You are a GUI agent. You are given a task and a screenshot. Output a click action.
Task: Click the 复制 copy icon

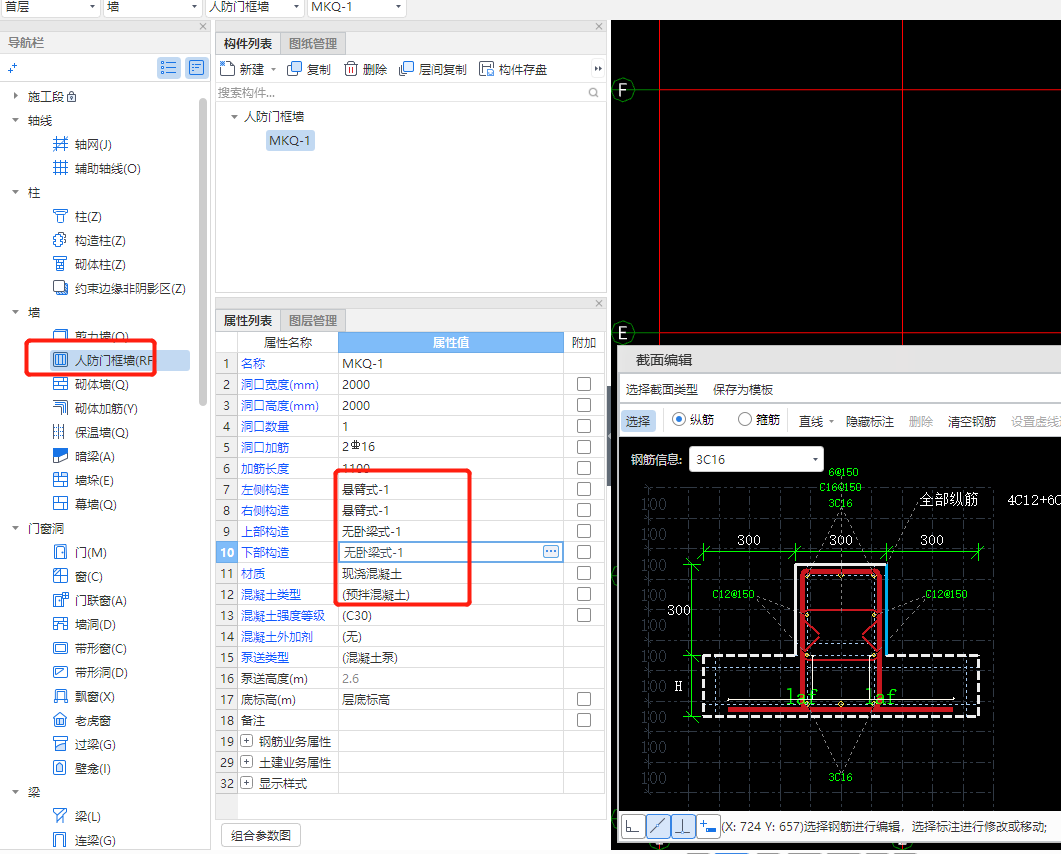tap(294, 69)
